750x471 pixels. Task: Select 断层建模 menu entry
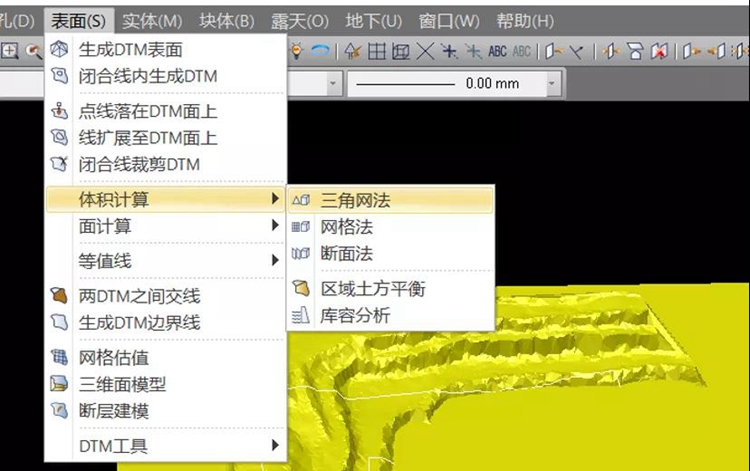tap(165, 411)
